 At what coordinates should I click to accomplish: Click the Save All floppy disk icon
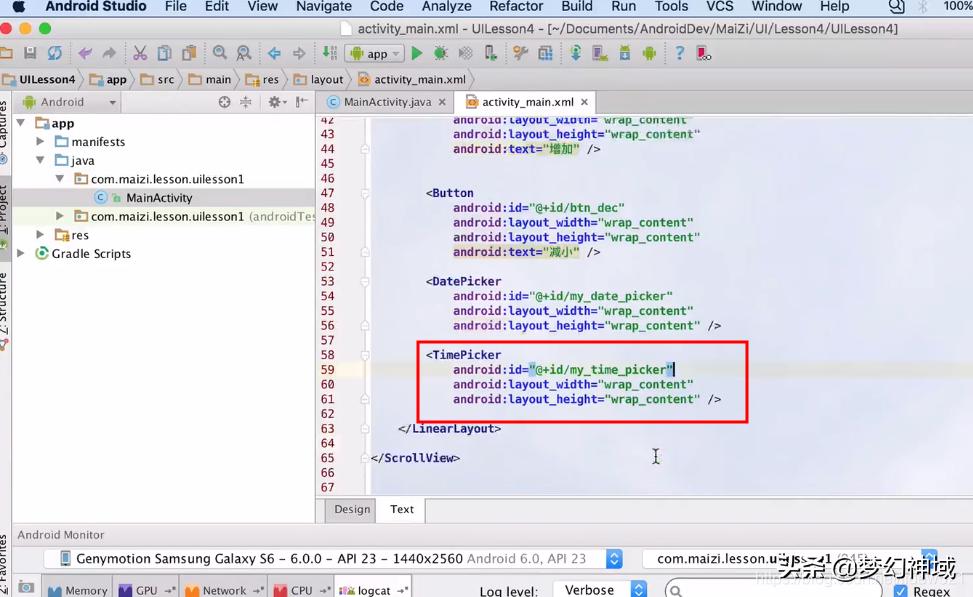[x=31, y=53]
